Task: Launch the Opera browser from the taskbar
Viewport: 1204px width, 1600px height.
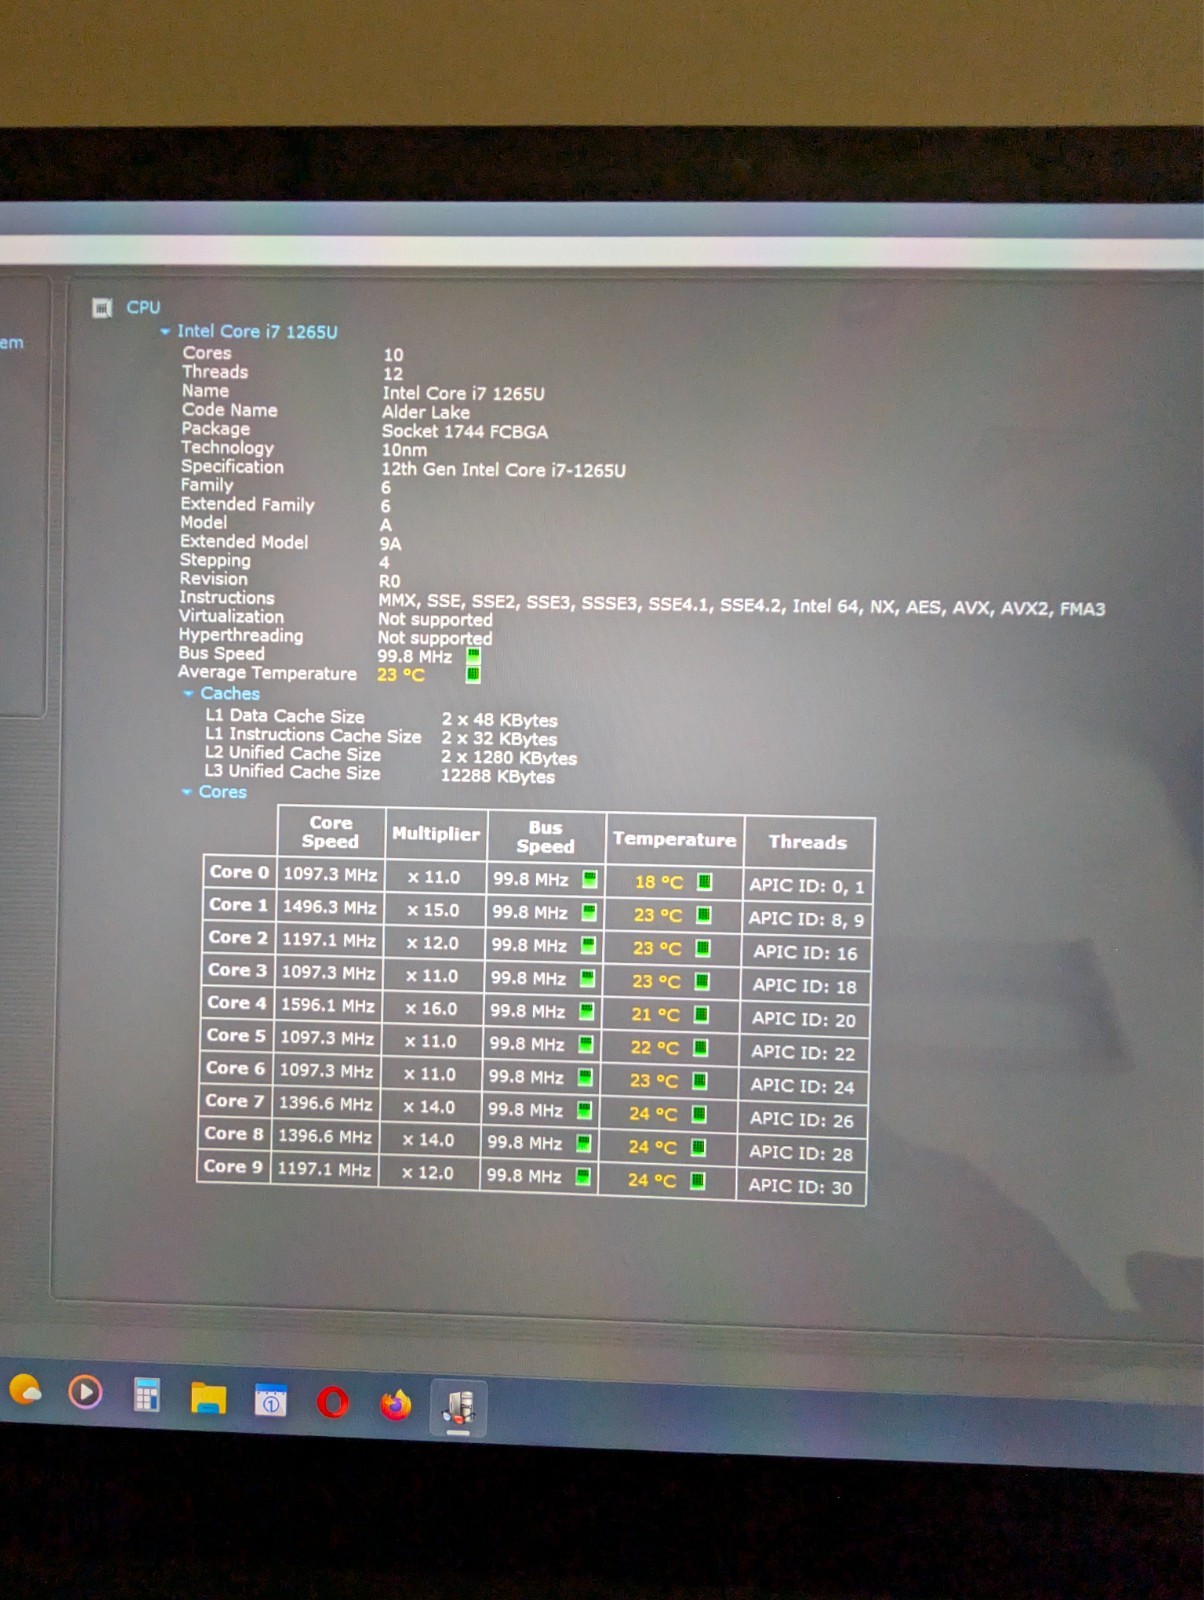Action: [333, 1403]
